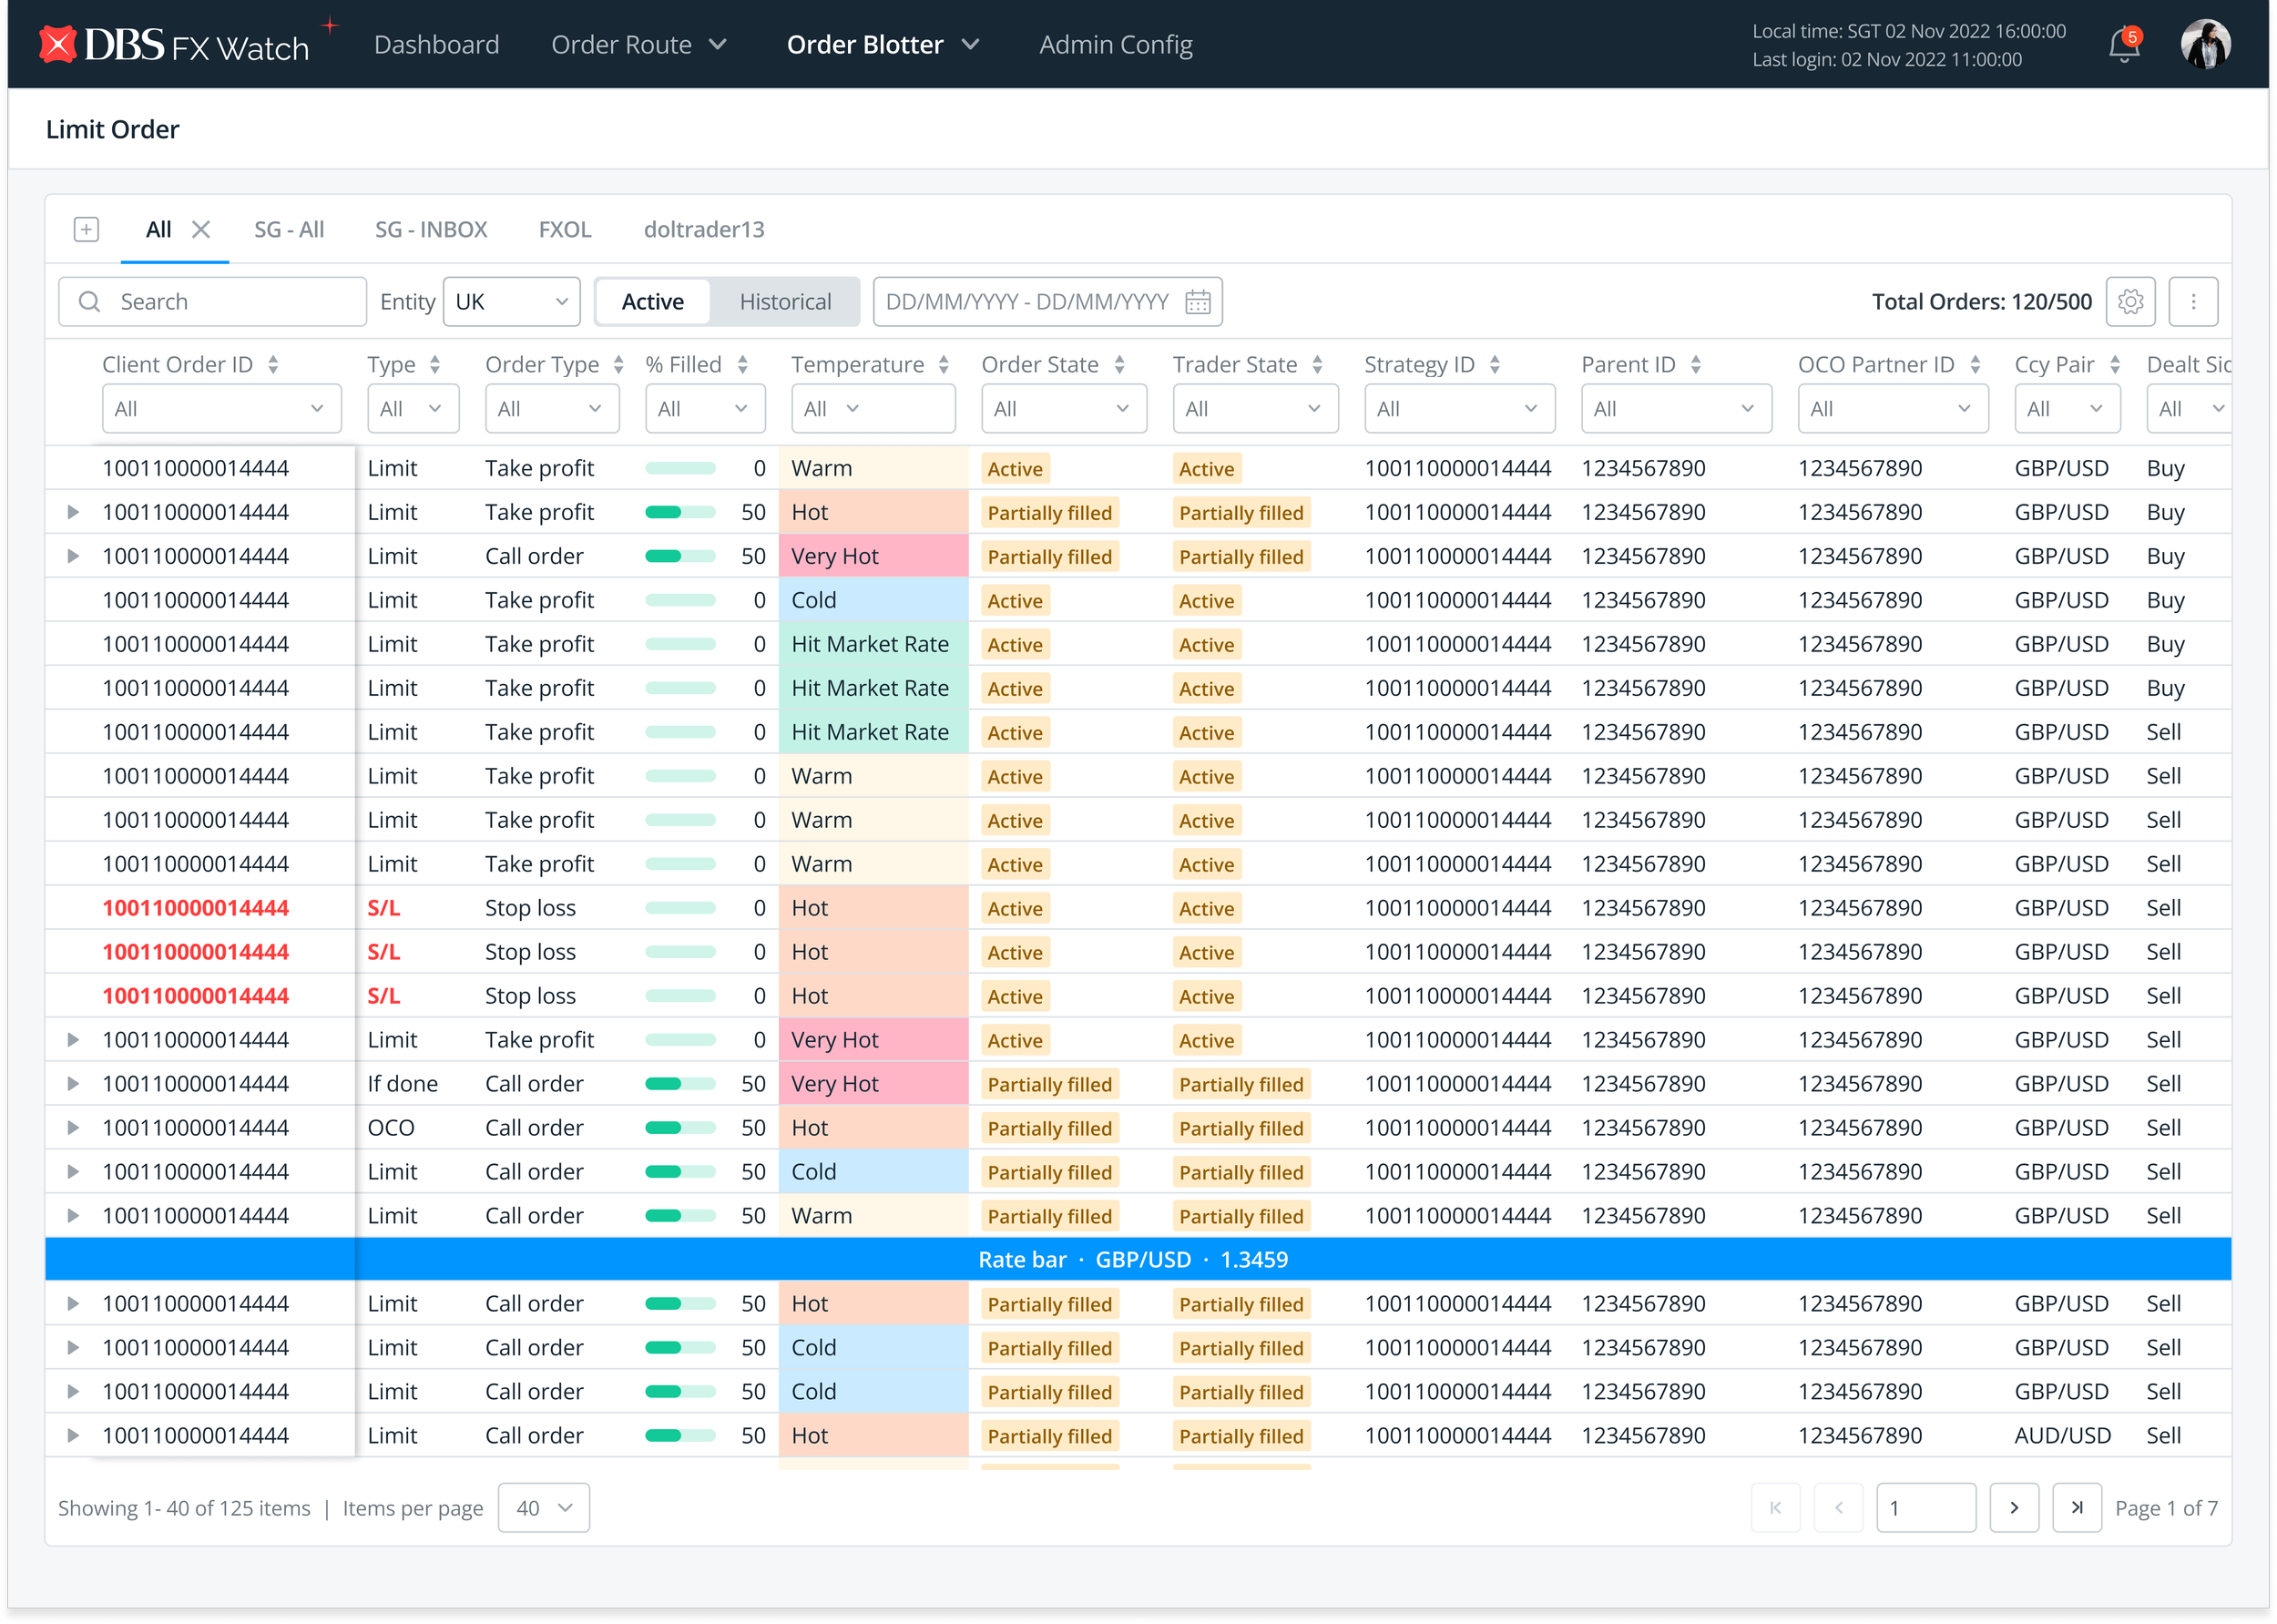Screen dimensions: 2277x1624
Task: Switch to the SG - INBOX tab
Action: coord(431,230)
